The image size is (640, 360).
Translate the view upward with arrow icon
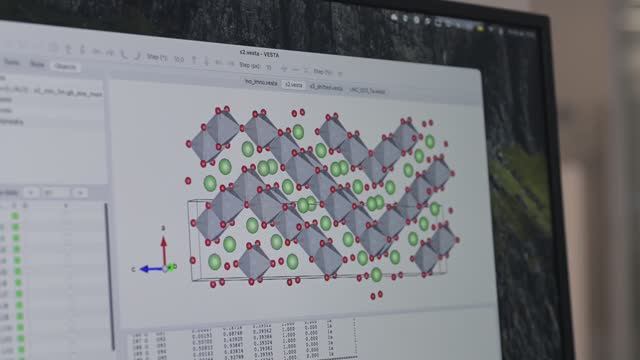194,60
